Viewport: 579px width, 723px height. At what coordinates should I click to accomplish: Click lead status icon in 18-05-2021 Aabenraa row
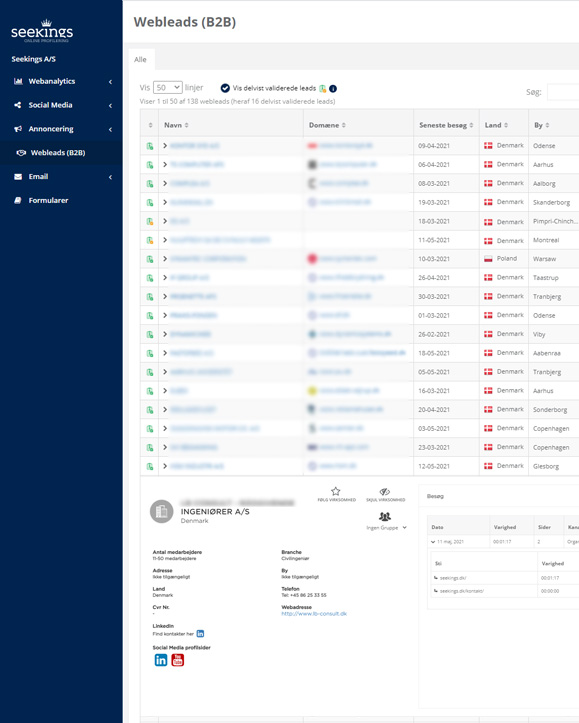150,353
